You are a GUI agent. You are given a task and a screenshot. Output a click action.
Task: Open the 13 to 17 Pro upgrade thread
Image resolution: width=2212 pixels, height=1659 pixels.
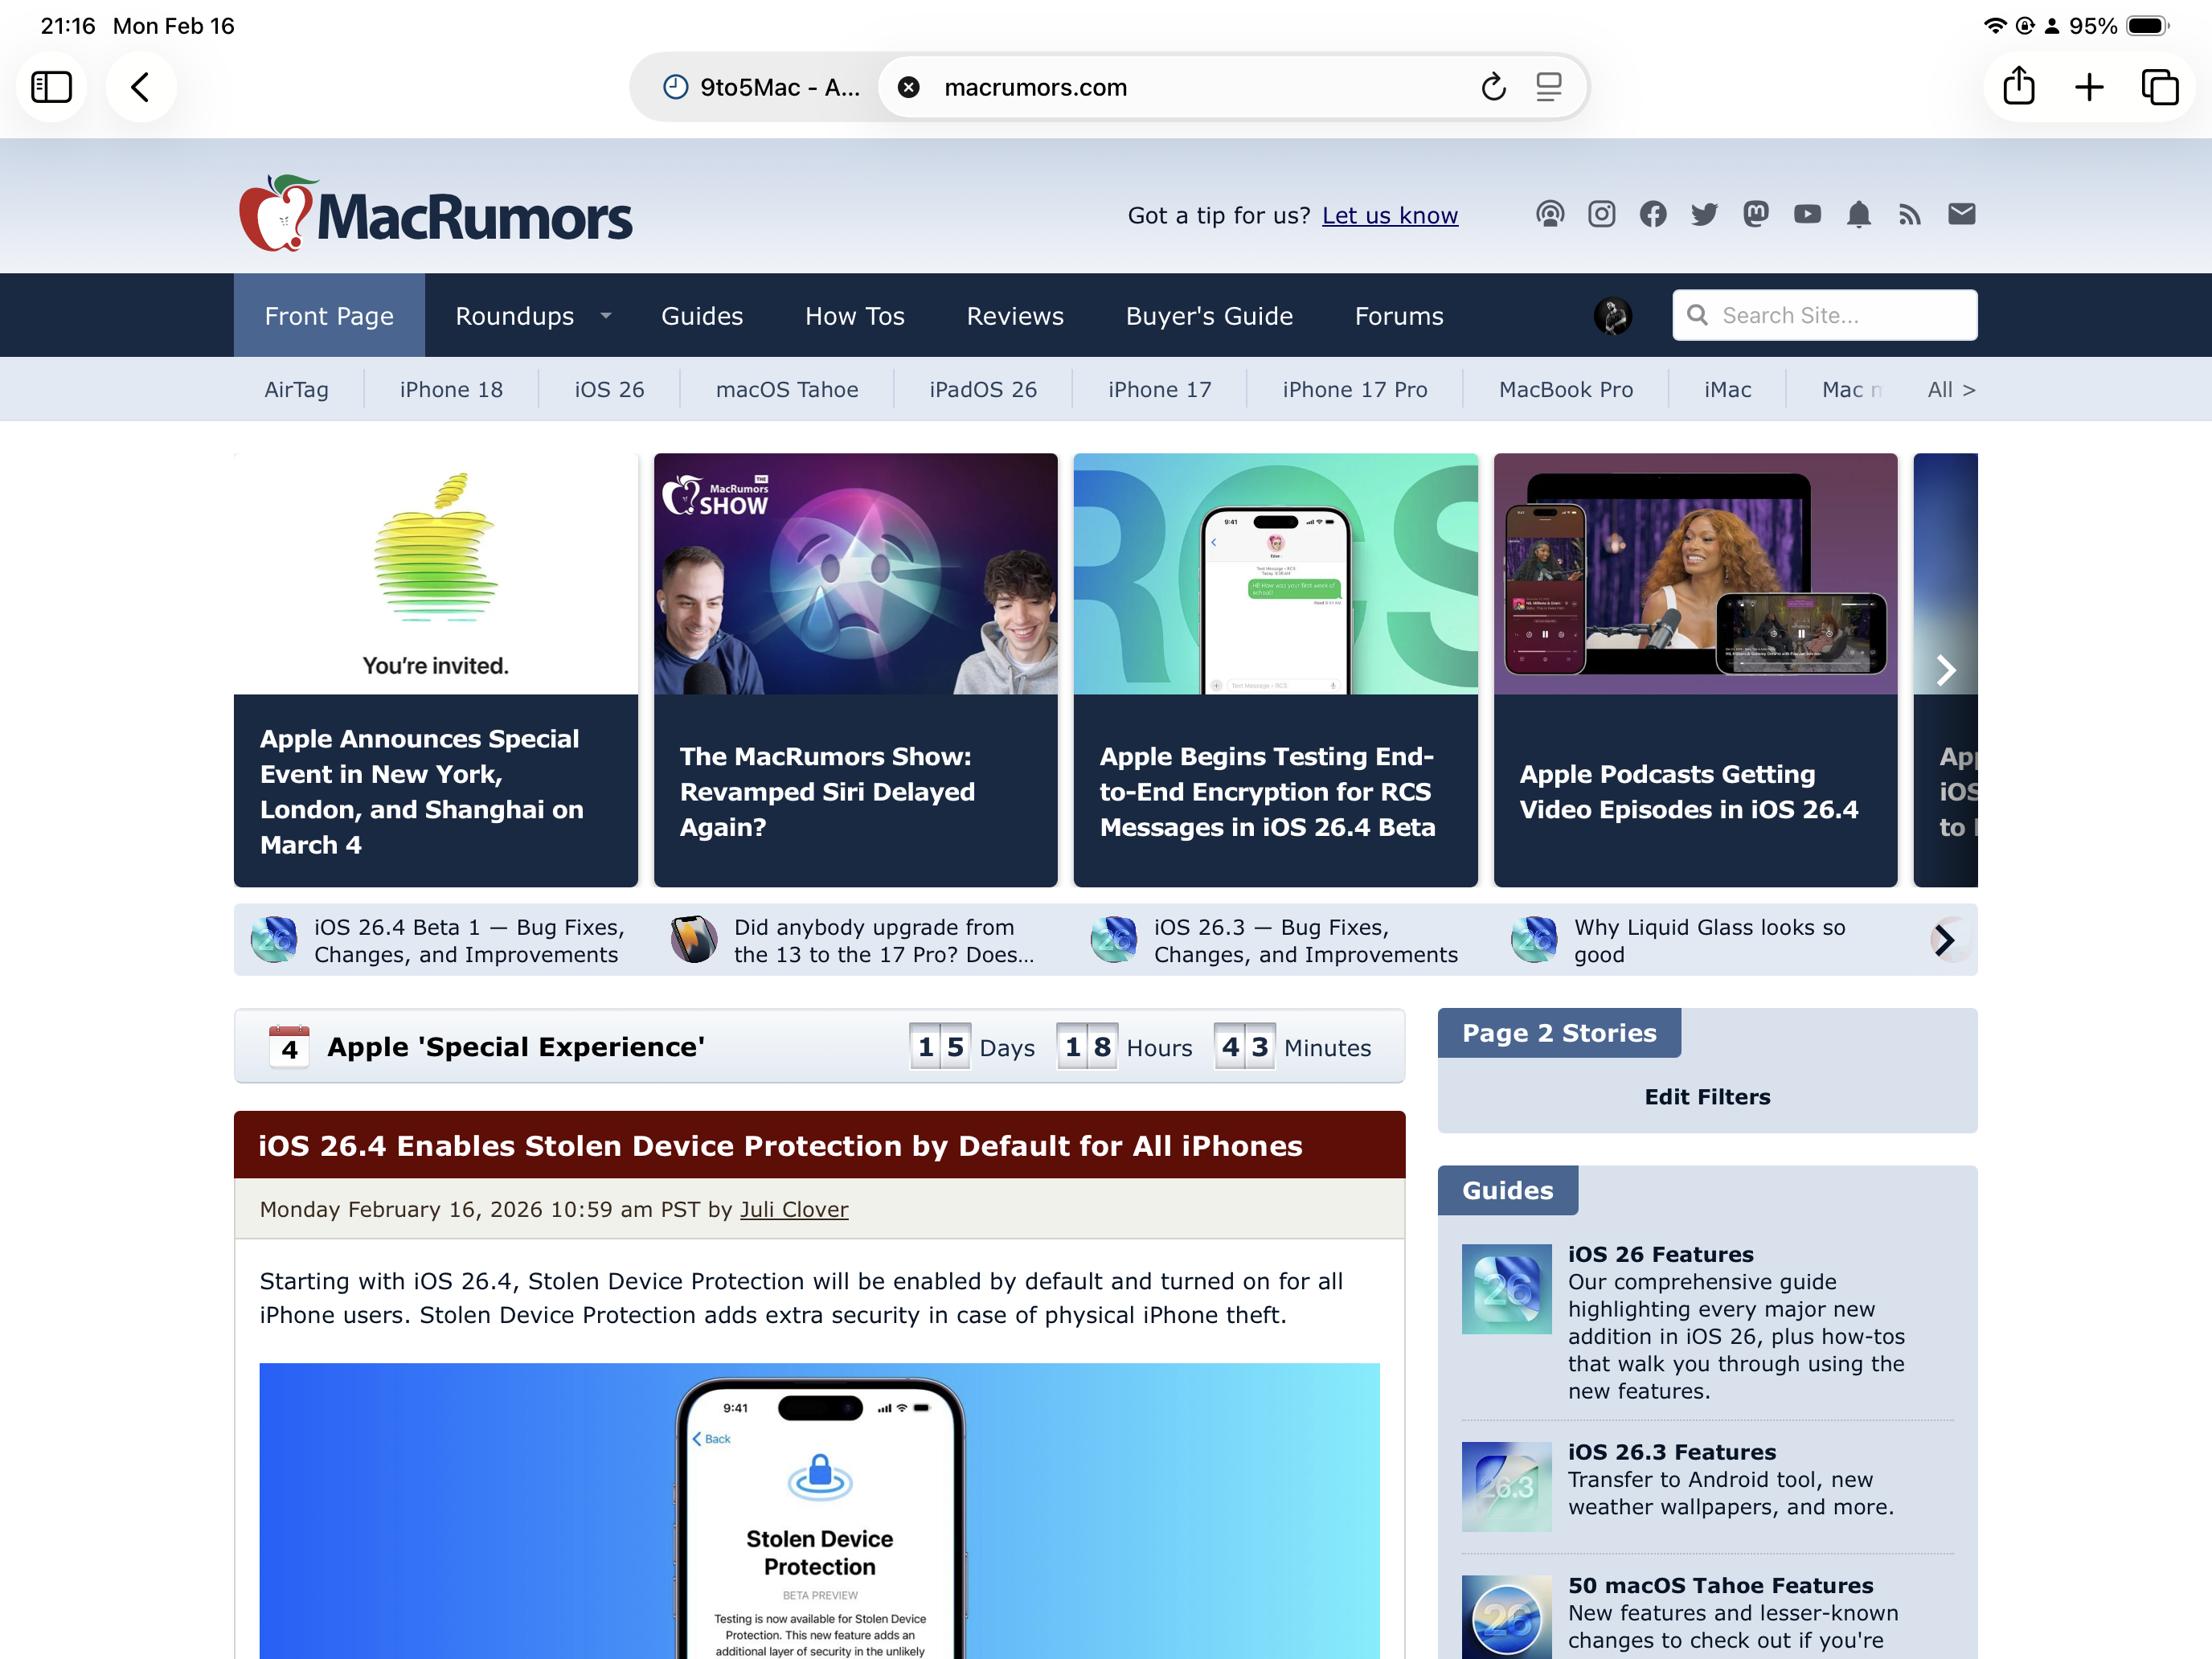854,941
